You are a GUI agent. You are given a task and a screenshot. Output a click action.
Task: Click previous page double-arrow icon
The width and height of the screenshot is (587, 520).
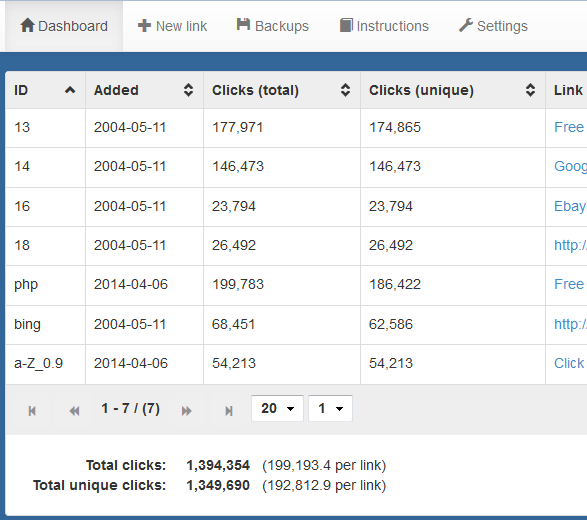point(74,411)
